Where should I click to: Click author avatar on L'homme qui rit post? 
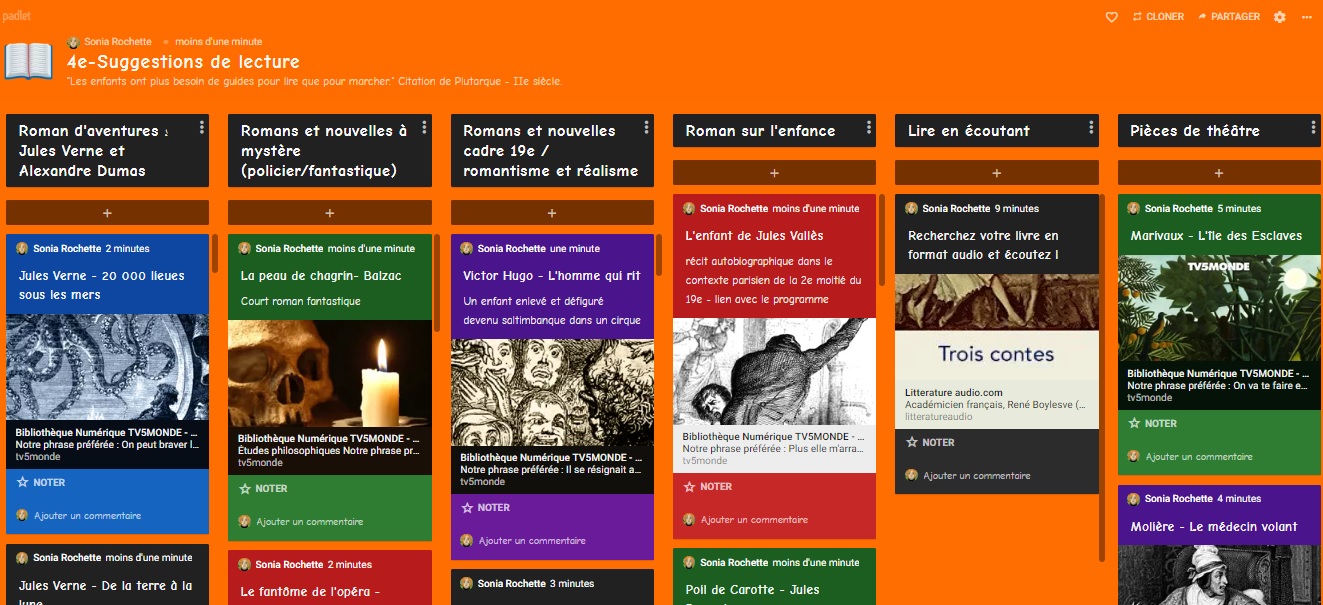(x=466, y=248)
